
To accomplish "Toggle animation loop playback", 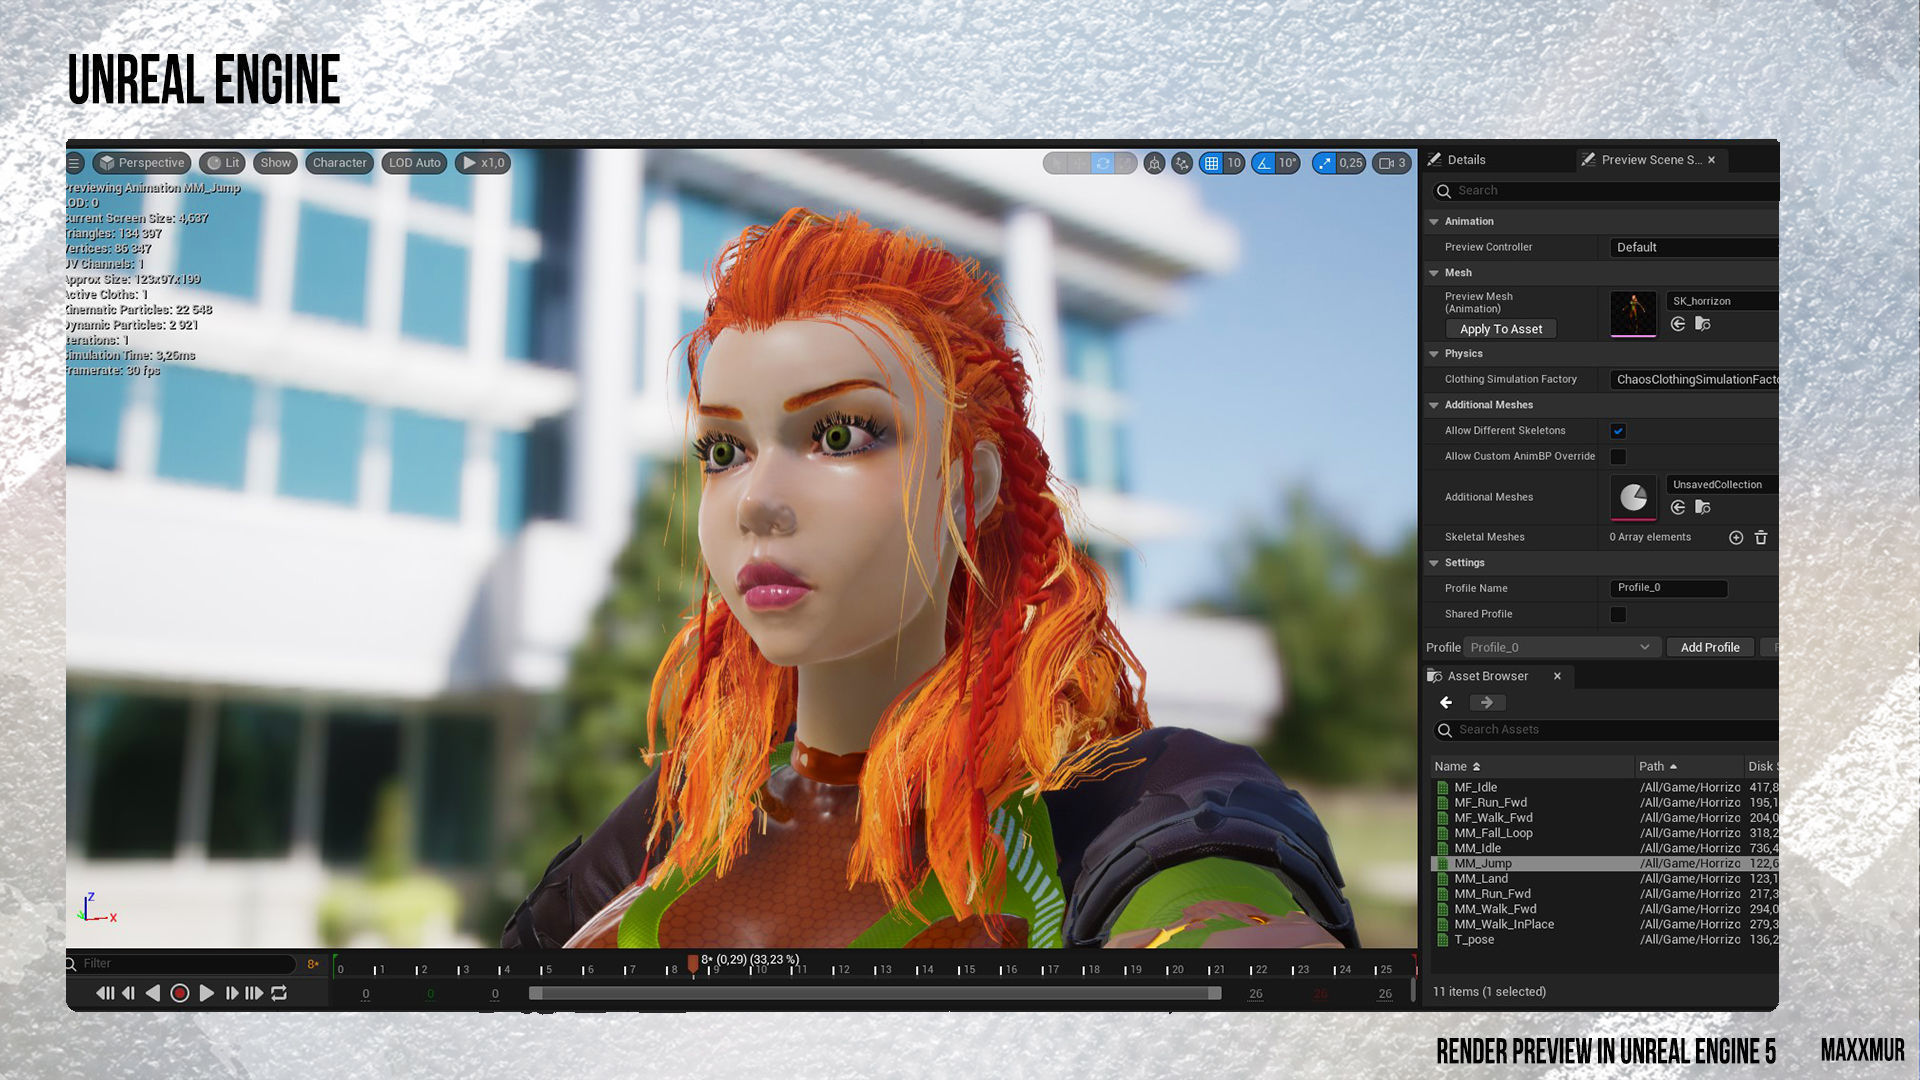I will (279, 994).
